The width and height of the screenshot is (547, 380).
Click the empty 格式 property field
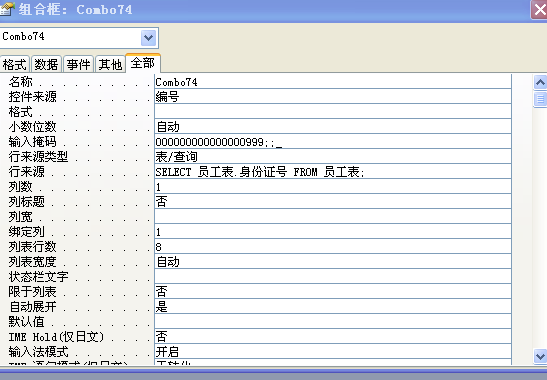[333, 112]
